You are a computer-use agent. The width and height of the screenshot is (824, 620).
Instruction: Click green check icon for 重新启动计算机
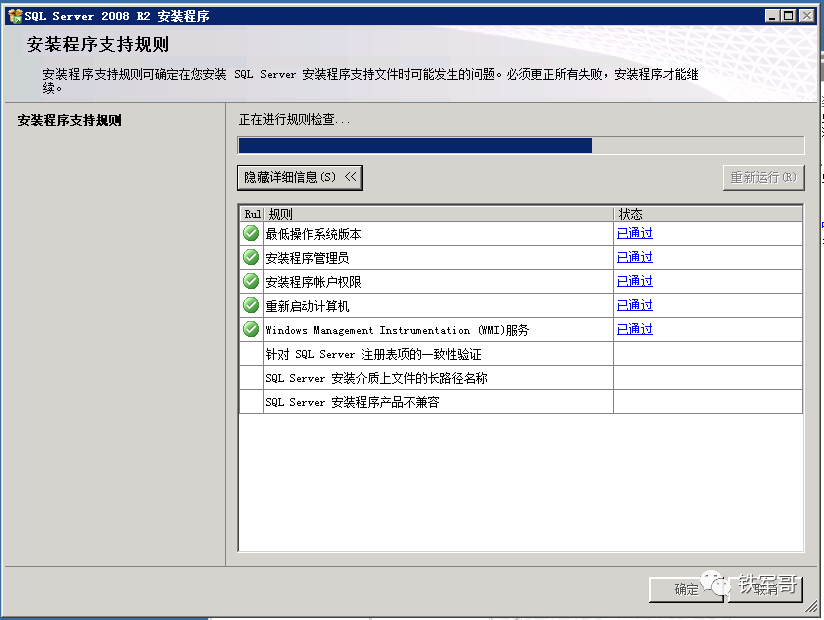point(251,305)
